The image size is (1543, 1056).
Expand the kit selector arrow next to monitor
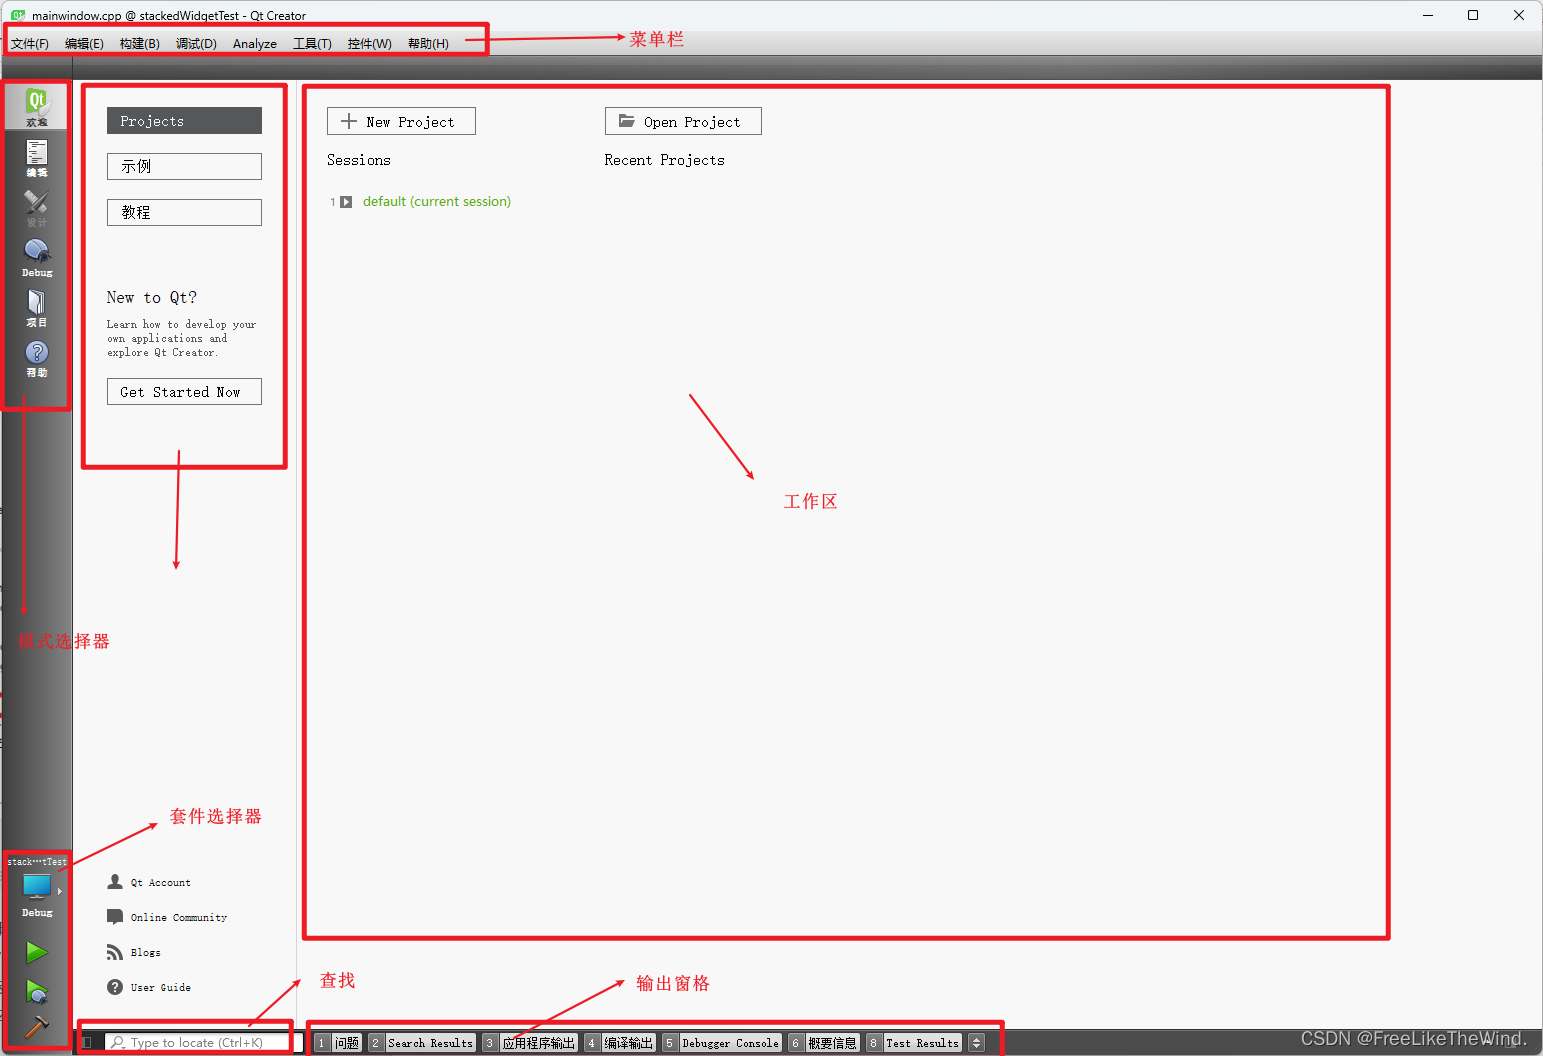pyautogui.click(x=60, y=891)
